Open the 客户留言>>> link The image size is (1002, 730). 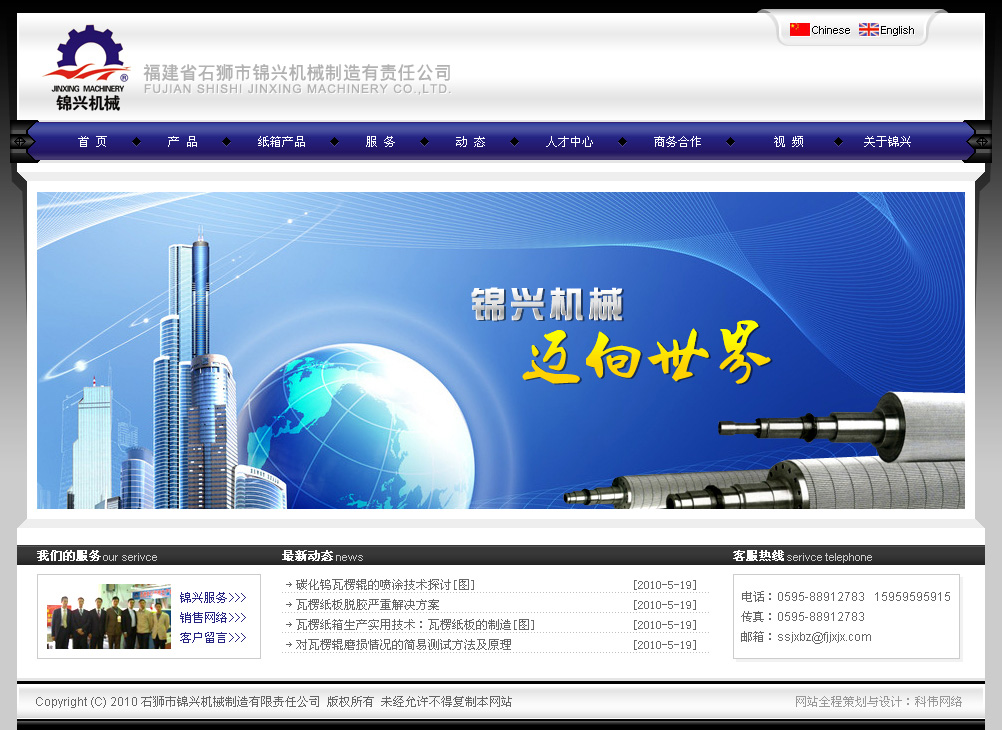213,637
